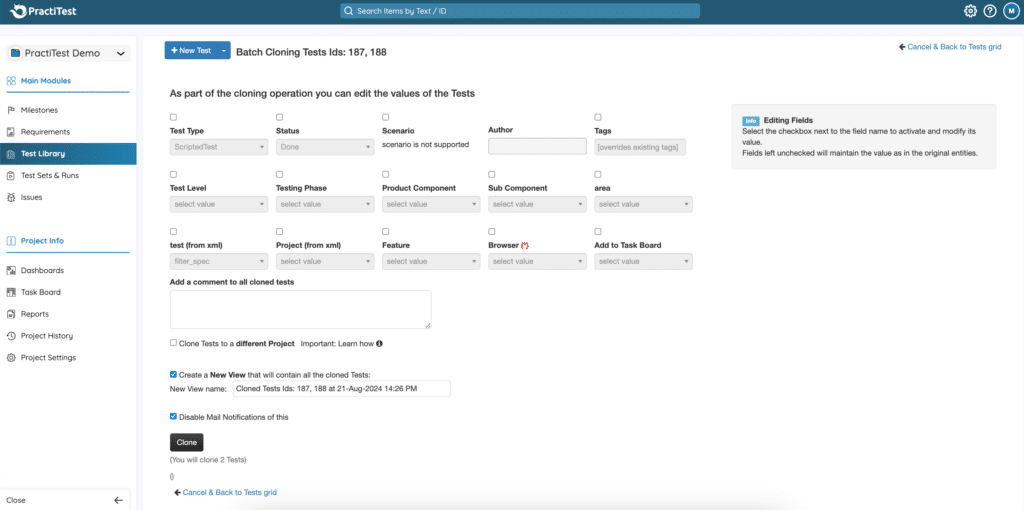Screen dimensions: 1024x510
Task: Click the Main Modules grid icon
Action: tap(11, 81)
